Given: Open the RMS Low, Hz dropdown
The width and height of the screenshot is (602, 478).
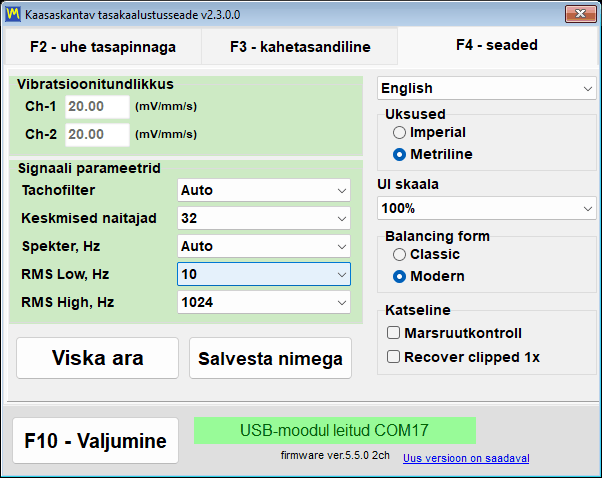Looking at the screenshot, I should click(x=264, y=274).
